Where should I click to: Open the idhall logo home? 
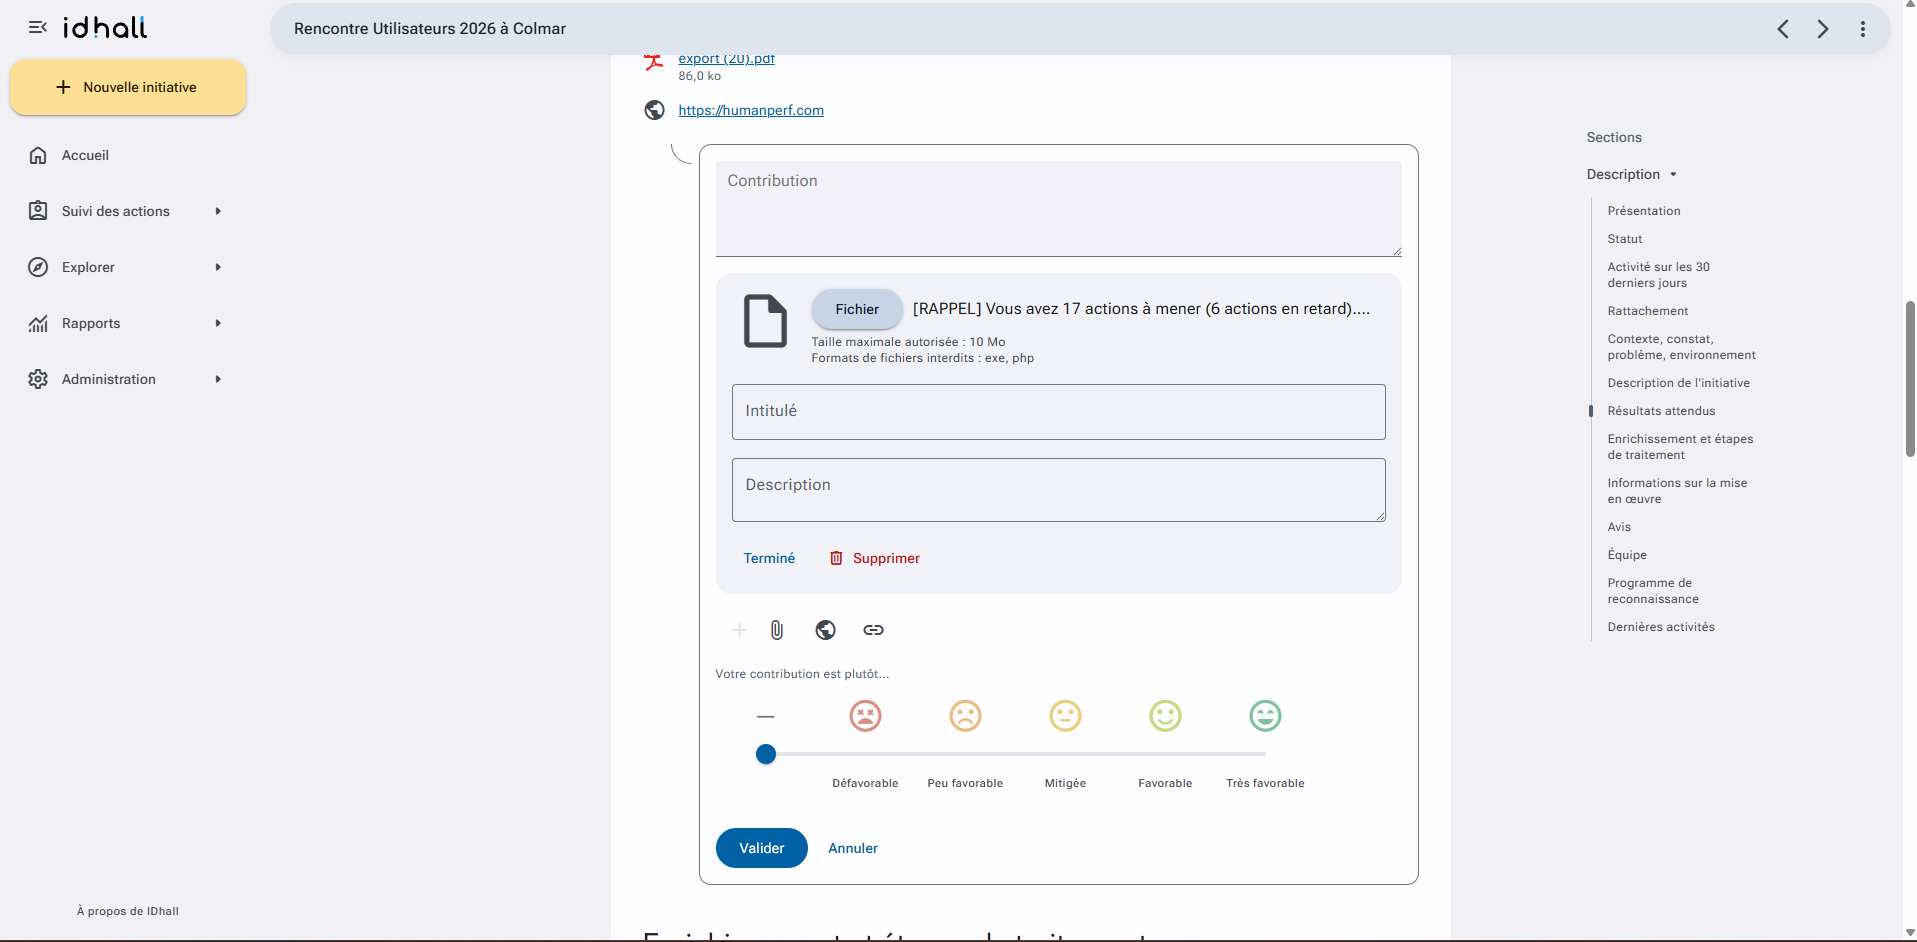pyautogui.click(x=105, y=28)
